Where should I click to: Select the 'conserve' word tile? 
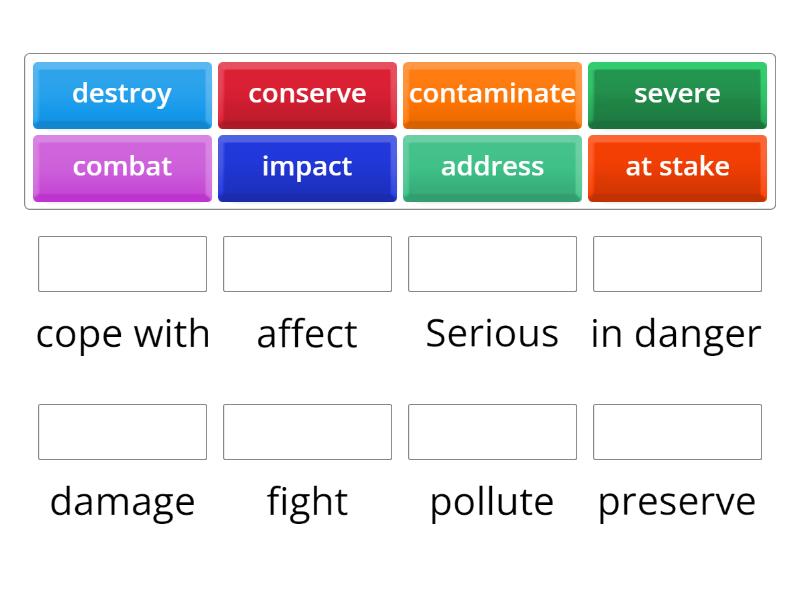click(307, 94)
